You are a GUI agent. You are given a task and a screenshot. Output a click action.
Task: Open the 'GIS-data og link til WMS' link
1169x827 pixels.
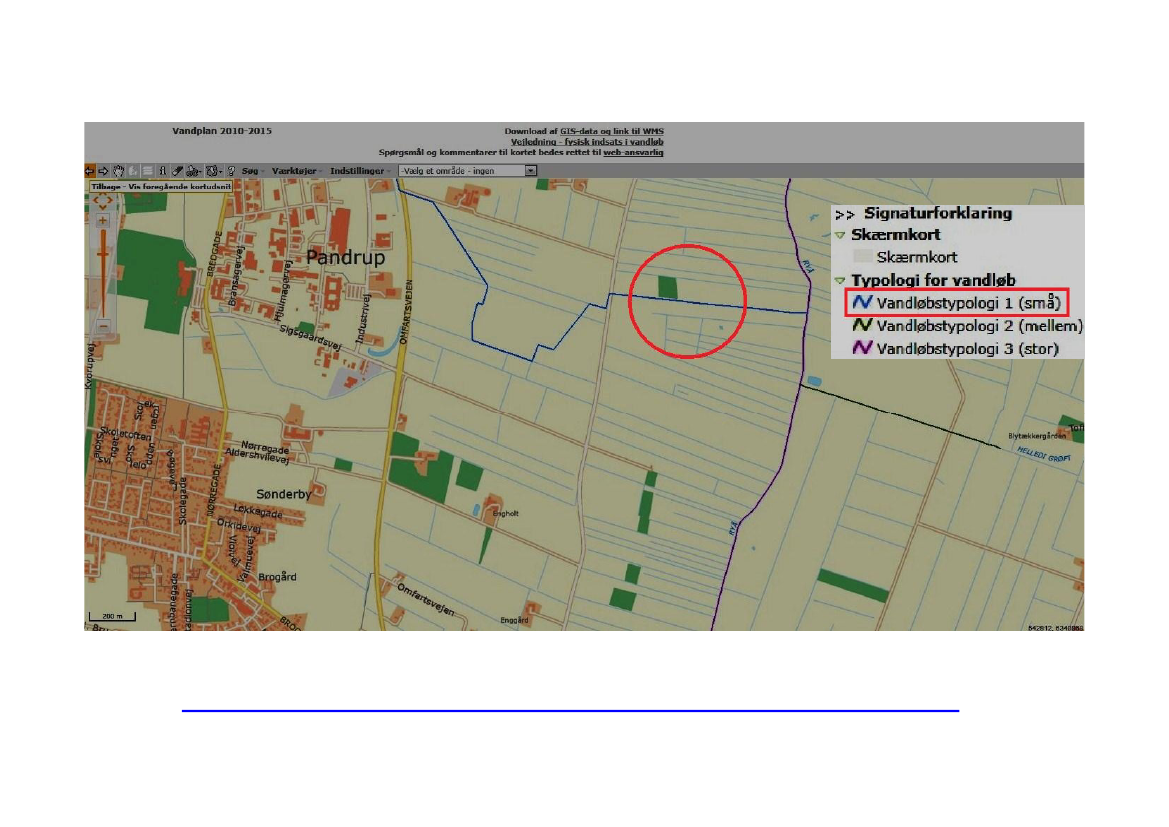pos(611,131)
